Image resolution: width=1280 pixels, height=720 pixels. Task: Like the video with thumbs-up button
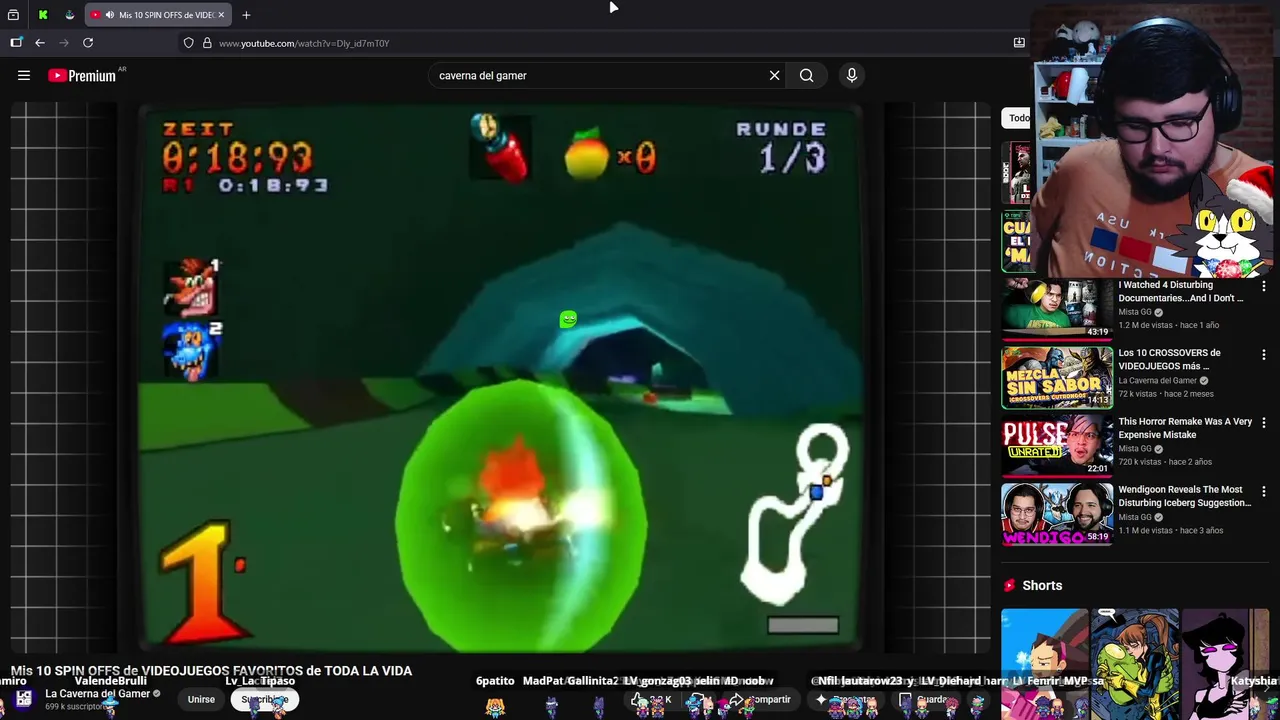[x=650, y=699]
